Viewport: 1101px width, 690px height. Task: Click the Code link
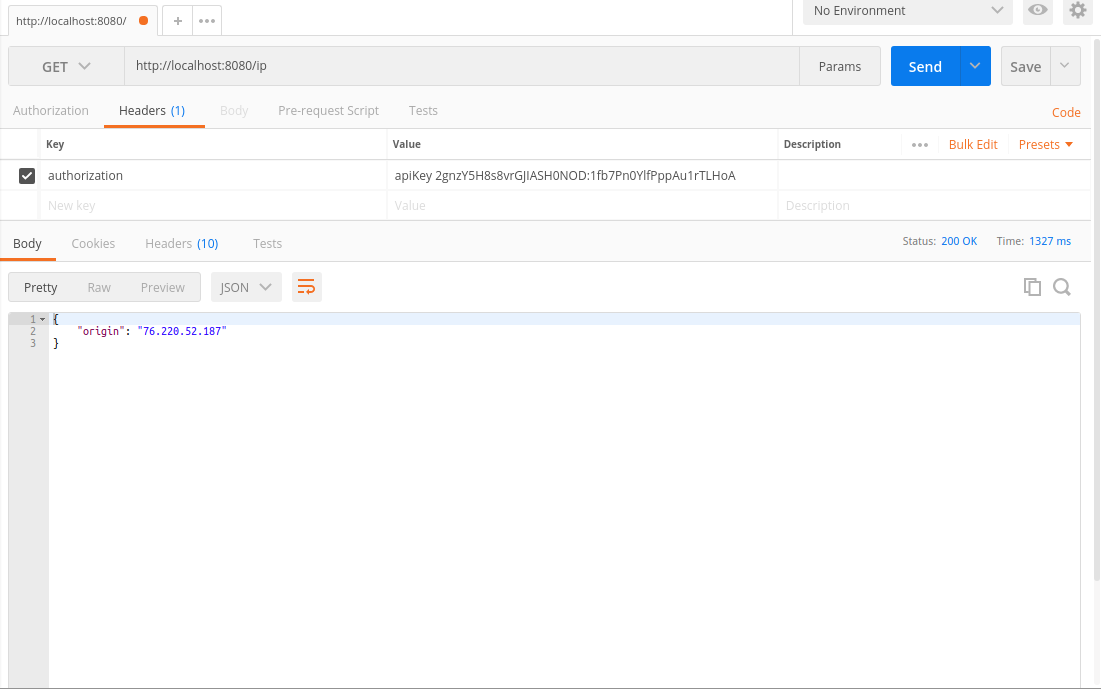(1066, 113)
